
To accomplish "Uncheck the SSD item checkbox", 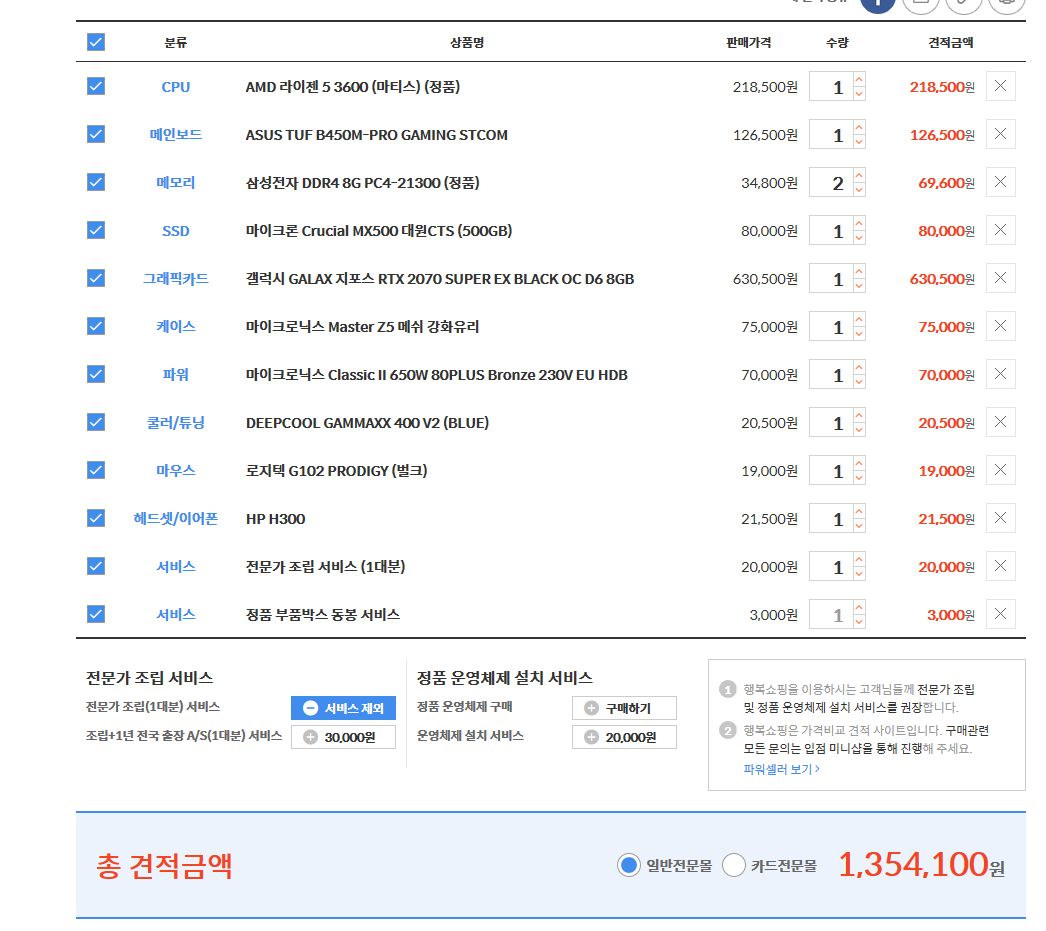I will (x=95, y=230).
